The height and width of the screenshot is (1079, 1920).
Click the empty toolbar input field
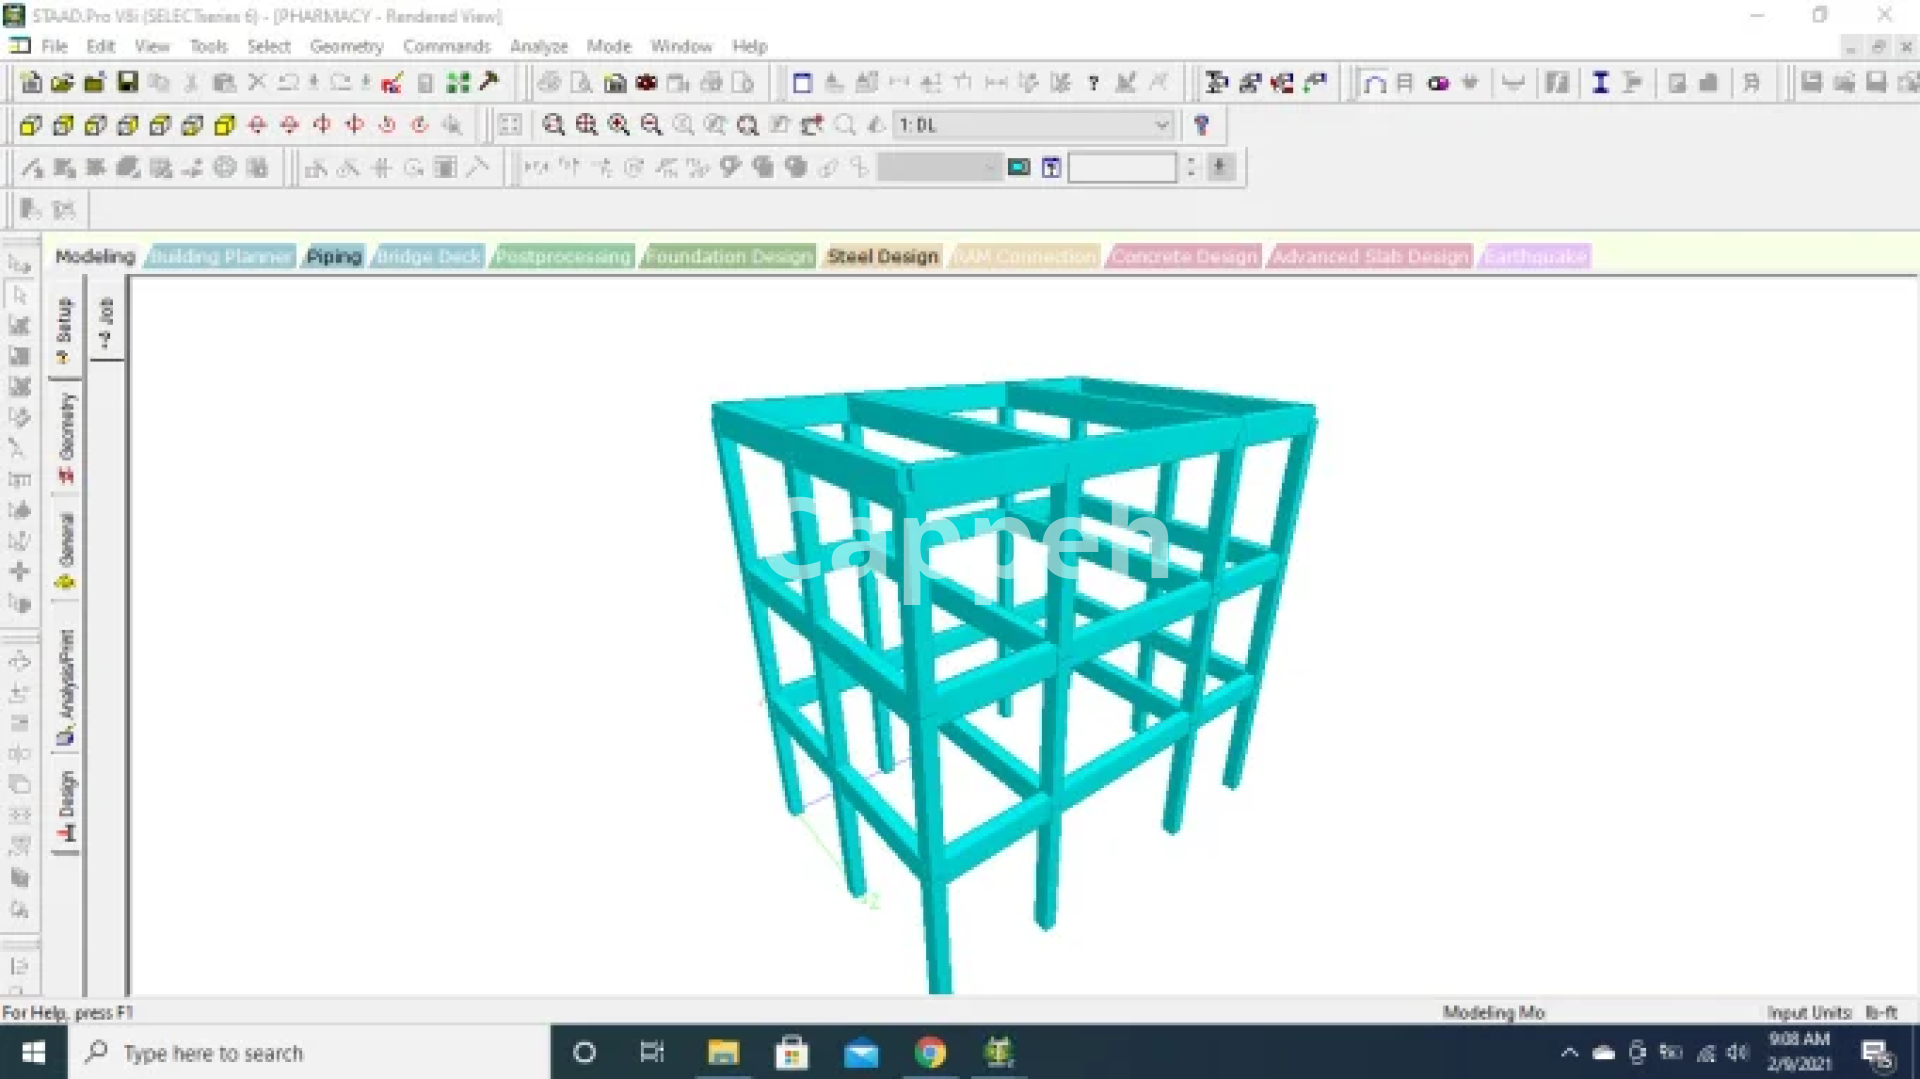[x=1121, y=168]
